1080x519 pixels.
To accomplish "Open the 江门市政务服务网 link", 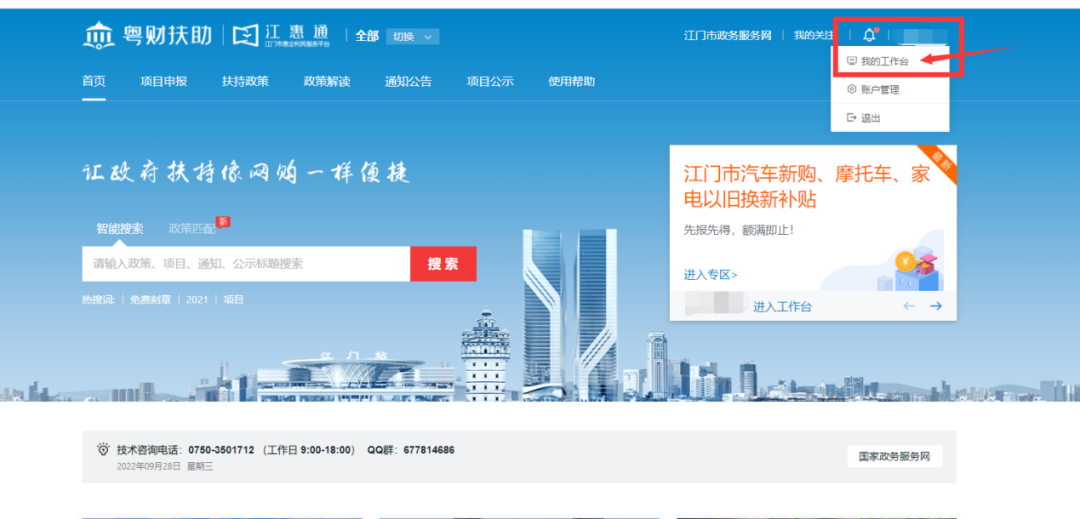I will [727, 36].
